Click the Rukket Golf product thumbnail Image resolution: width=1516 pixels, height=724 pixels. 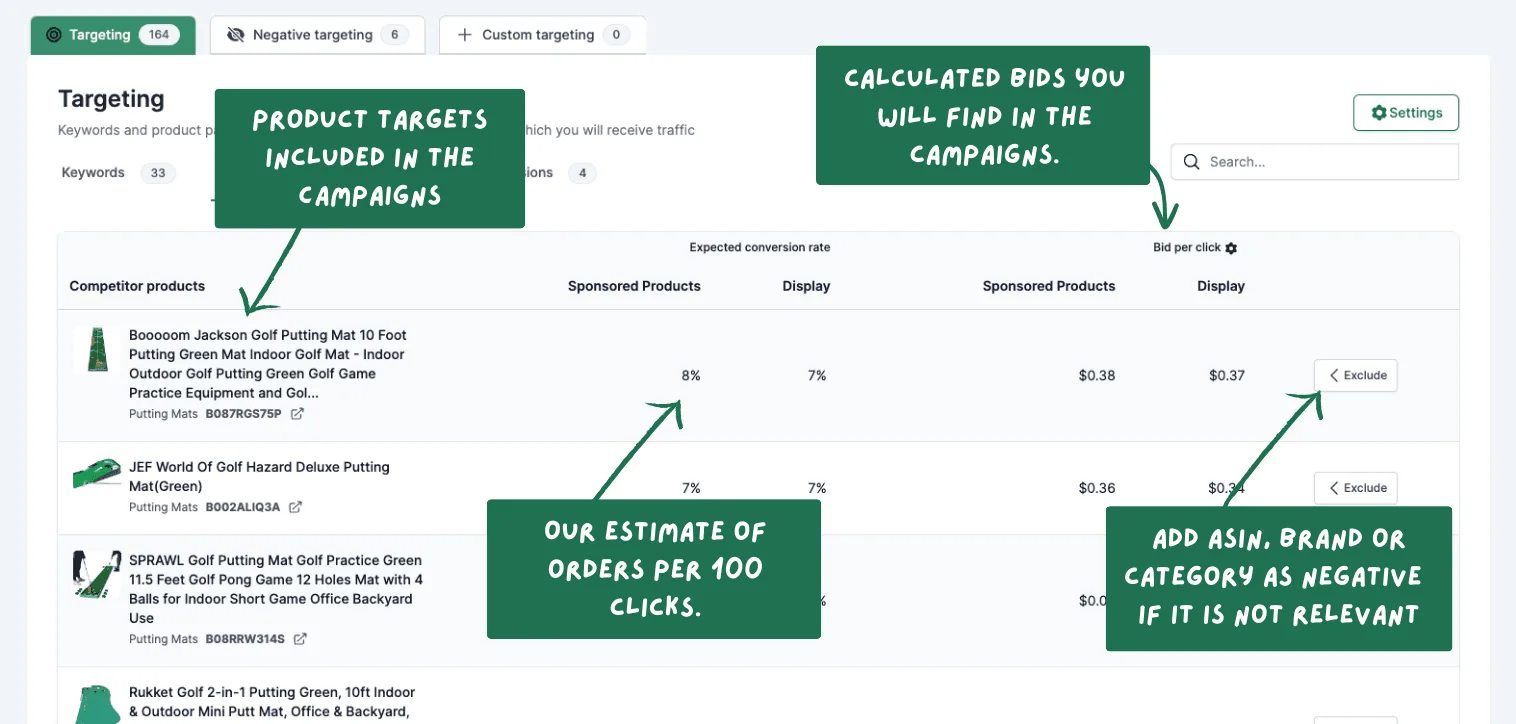tap(97, 704)
